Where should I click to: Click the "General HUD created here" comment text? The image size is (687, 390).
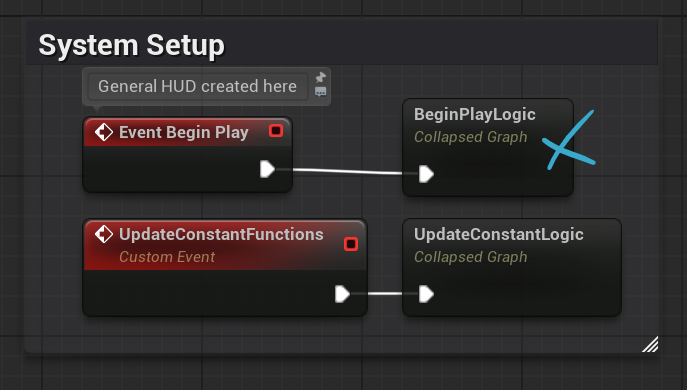tap(198, 86)
